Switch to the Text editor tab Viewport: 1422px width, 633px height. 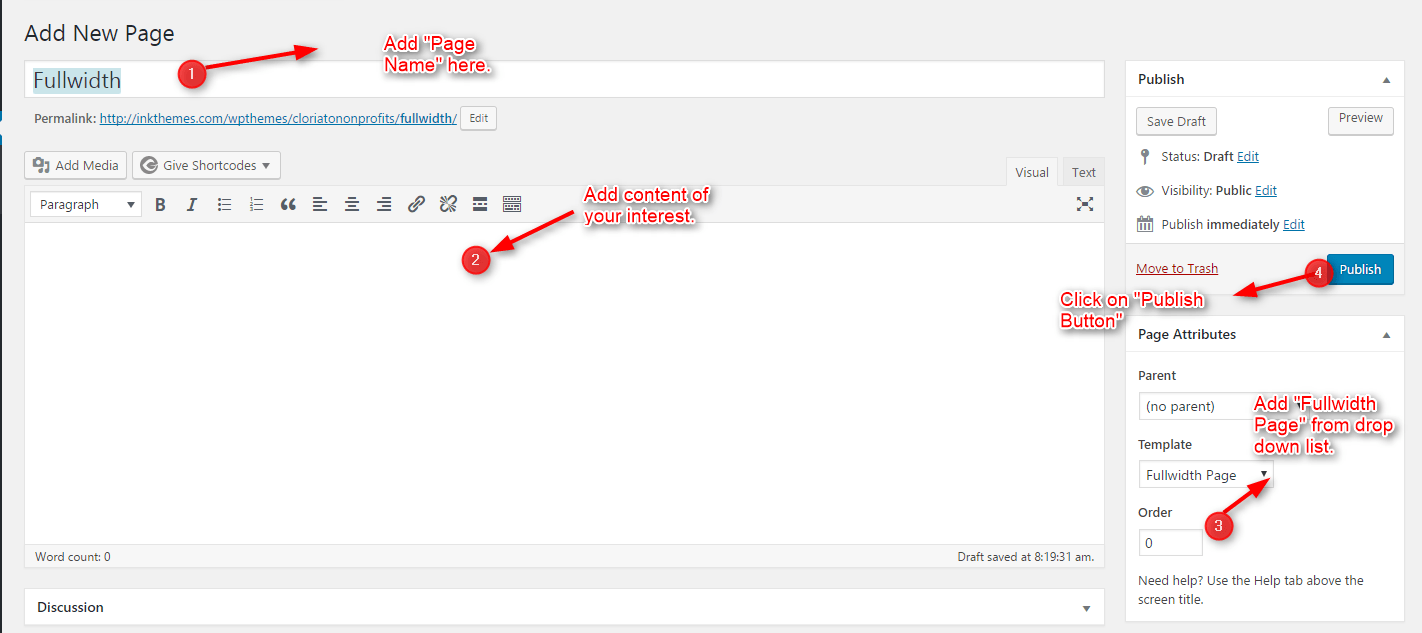pyautogui.click(x=1083, y=172)
